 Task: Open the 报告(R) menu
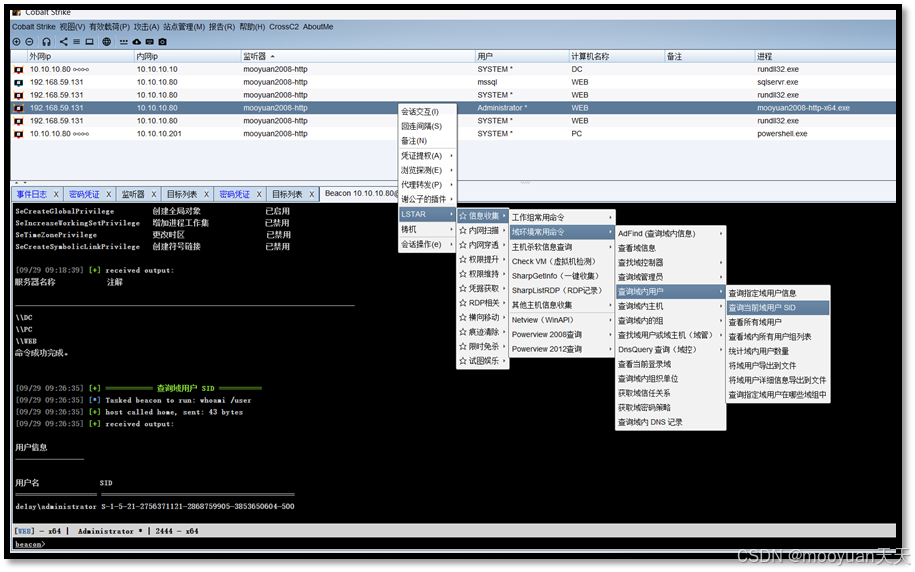222,27
